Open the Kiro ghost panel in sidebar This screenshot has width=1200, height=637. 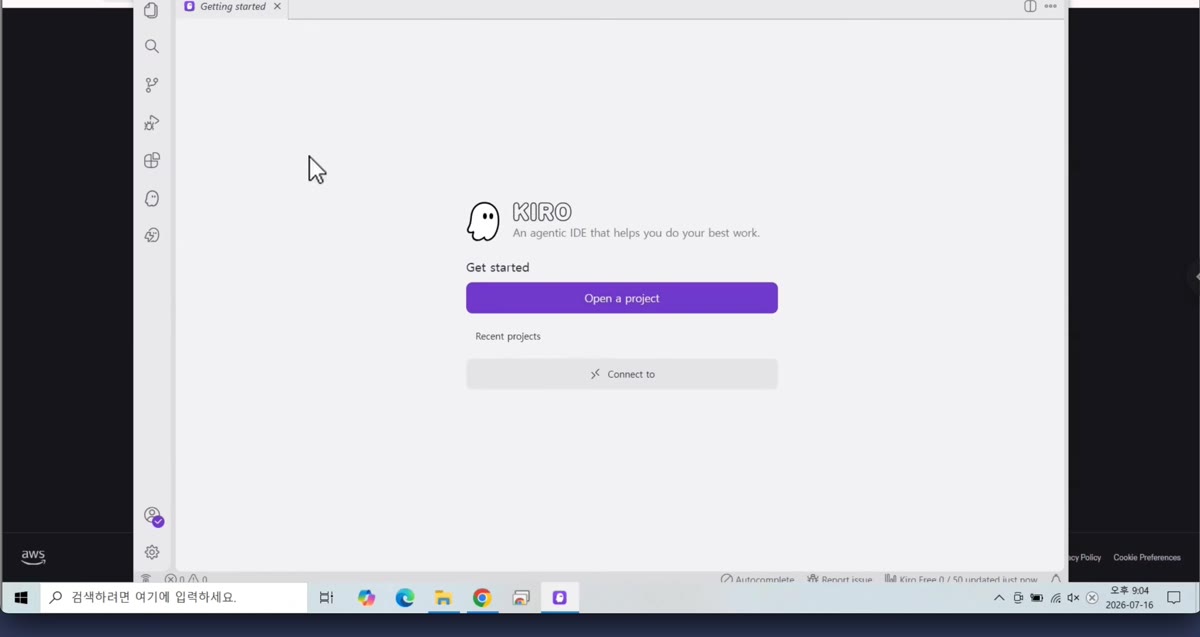point(152,198)
